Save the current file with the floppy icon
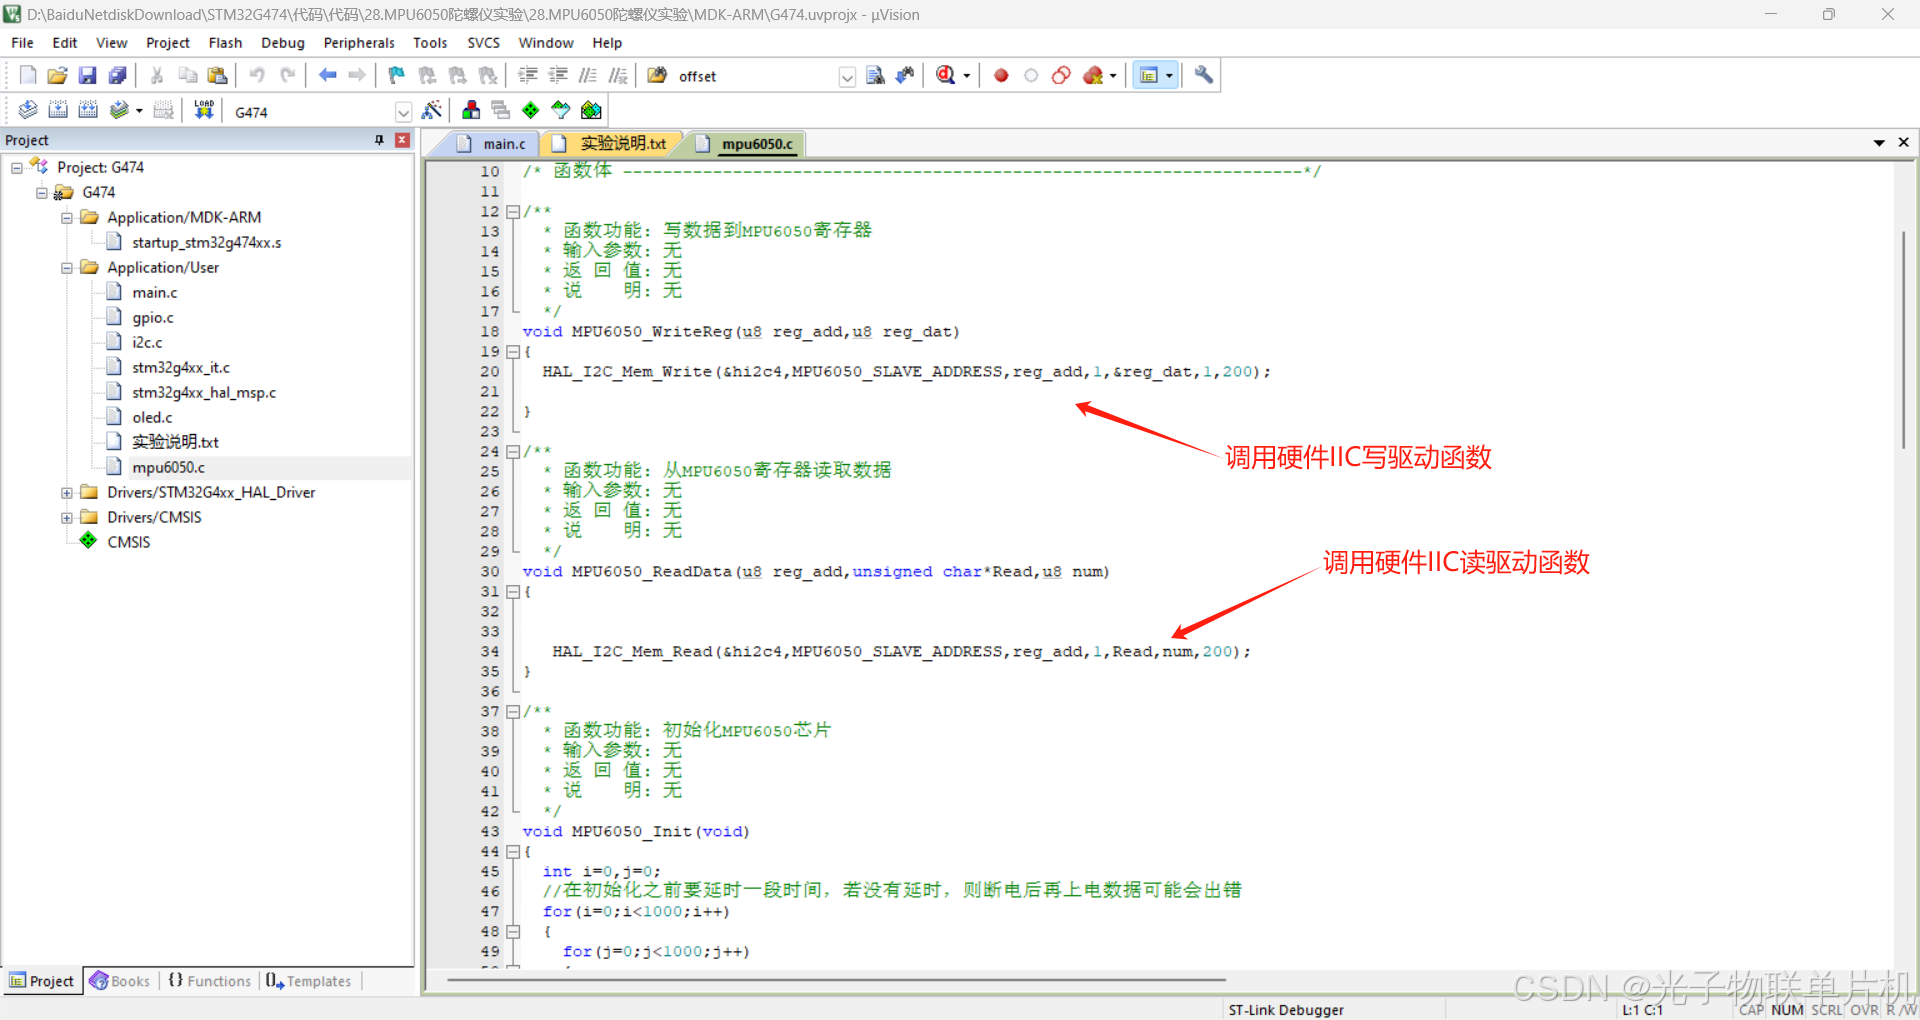The image size is (1920, 1020). [88, 75]
